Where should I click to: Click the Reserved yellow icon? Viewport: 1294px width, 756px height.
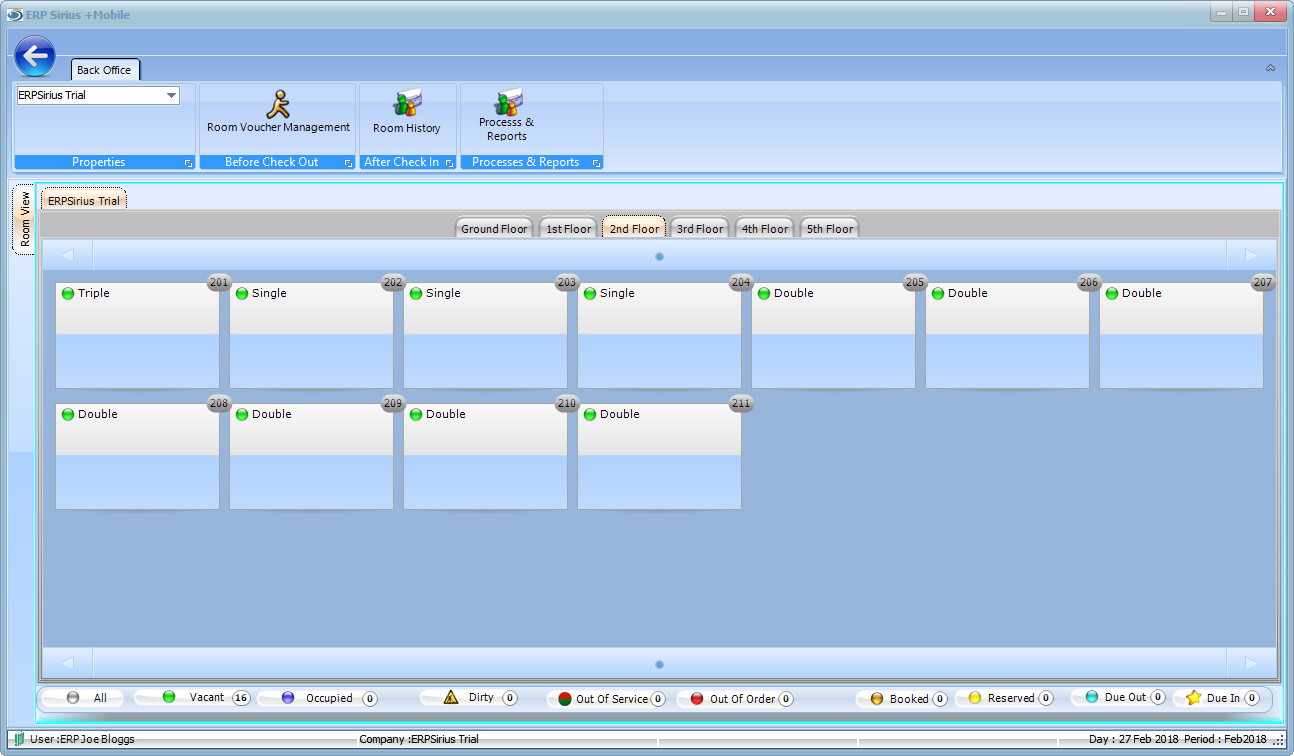point(975,698)
